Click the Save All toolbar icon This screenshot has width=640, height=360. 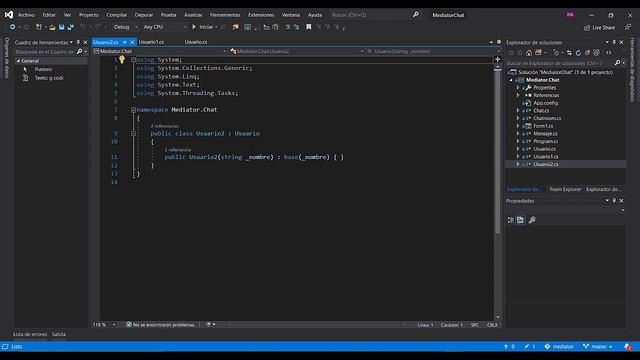(x=71, y=27)
